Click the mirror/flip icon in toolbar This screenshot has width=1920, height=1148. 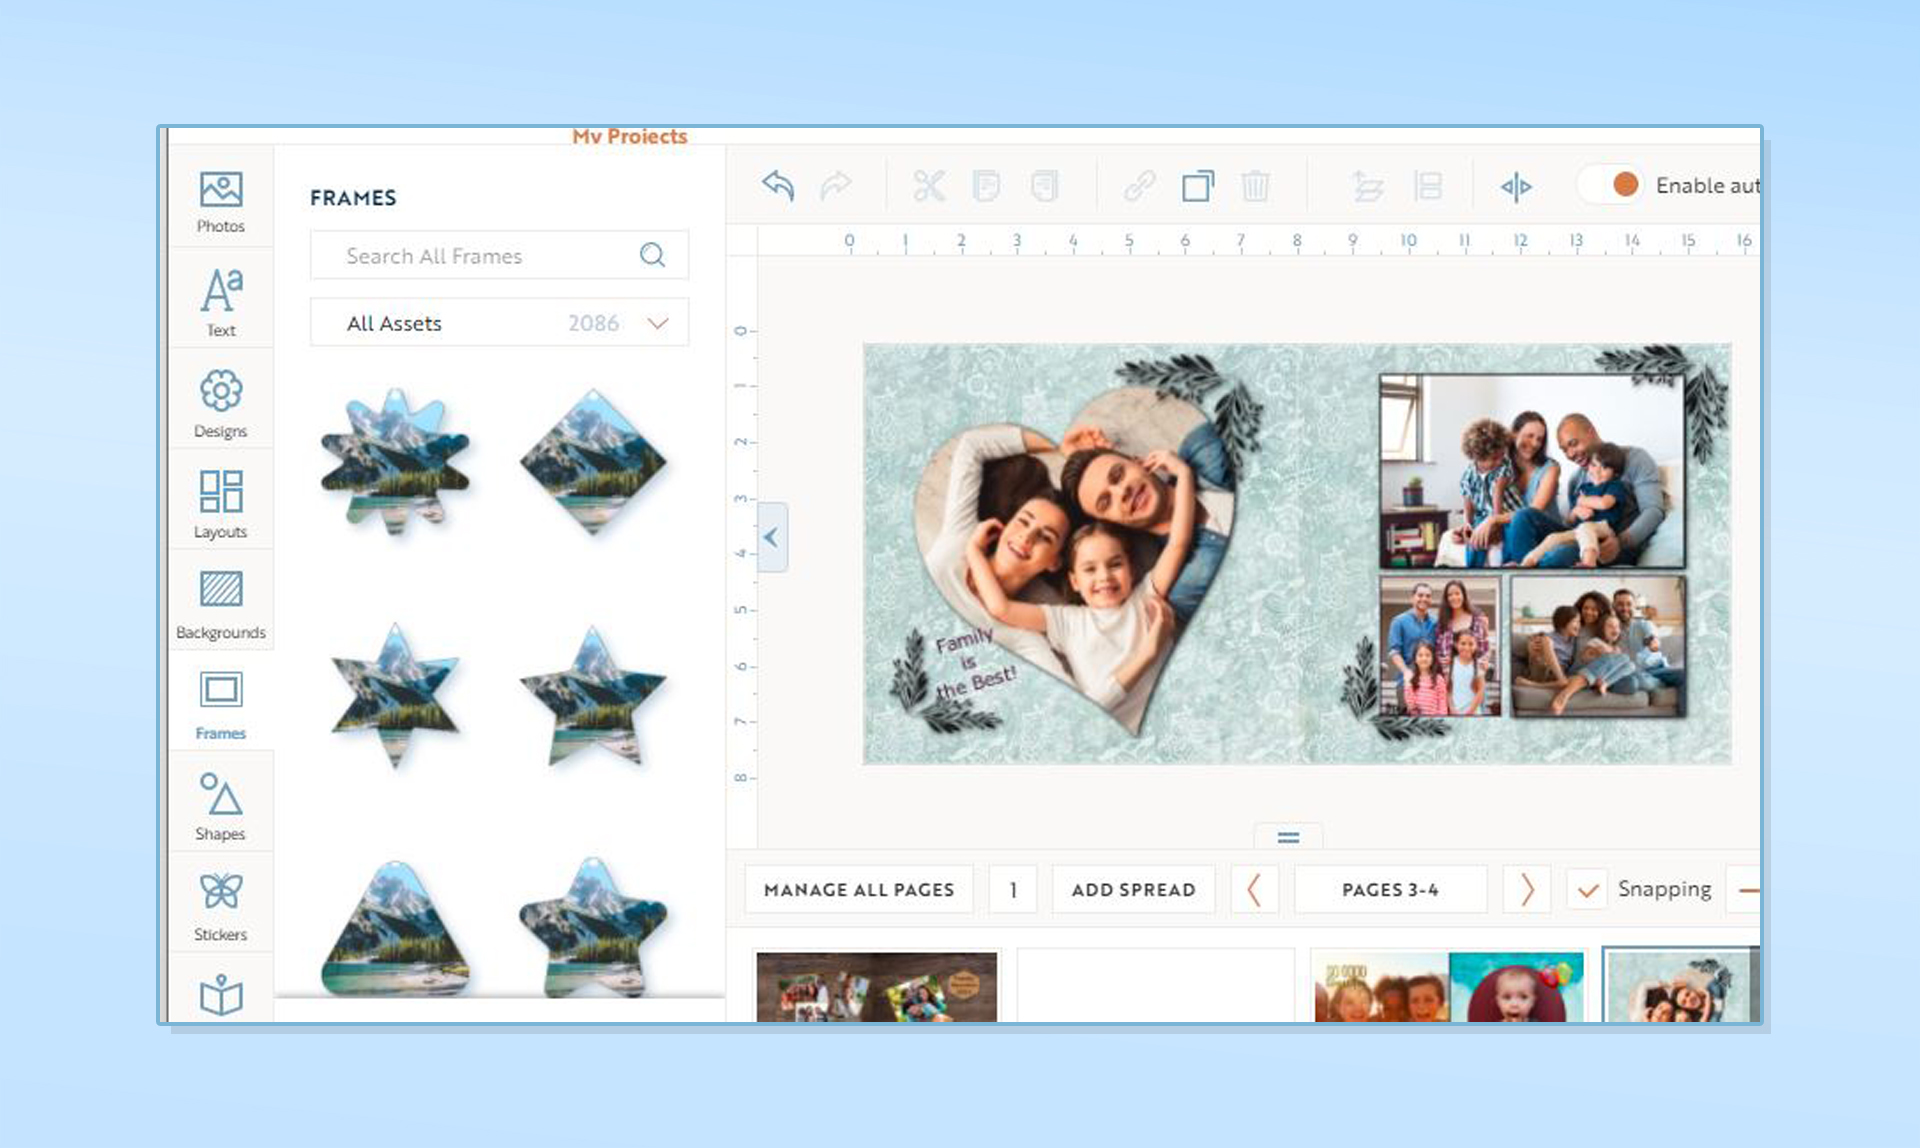coord(1514,186)
